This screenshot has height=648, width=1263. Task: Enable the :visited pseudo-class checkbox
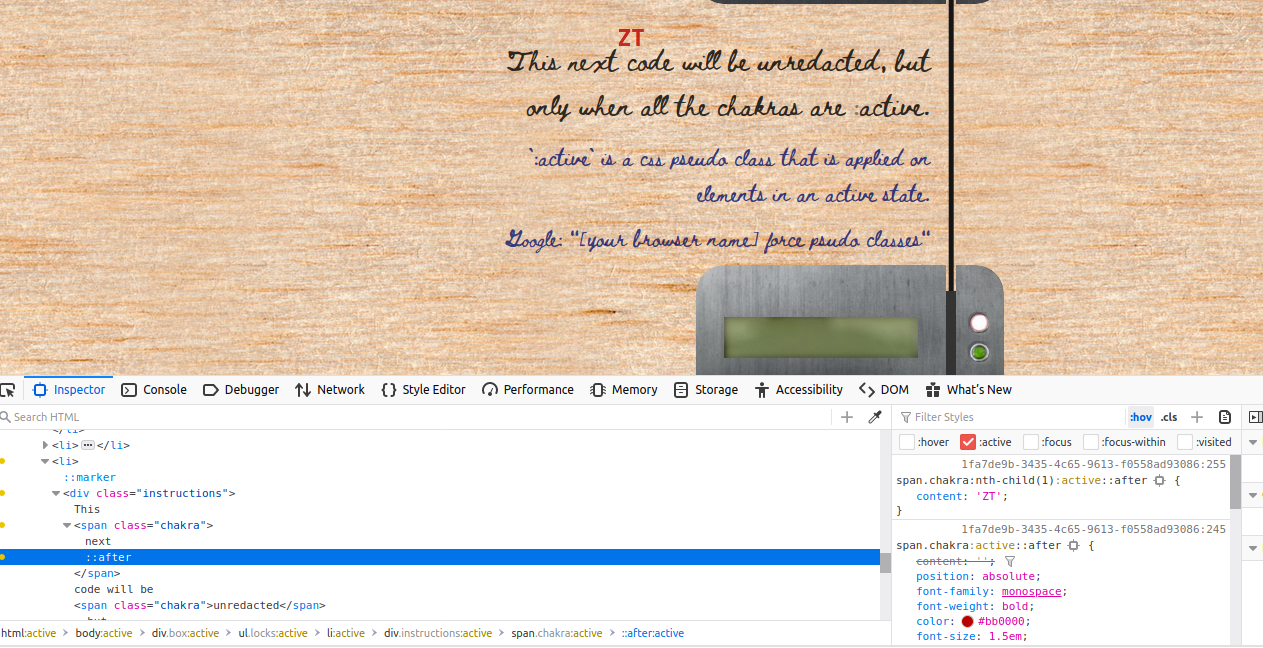click(1185, 442)
